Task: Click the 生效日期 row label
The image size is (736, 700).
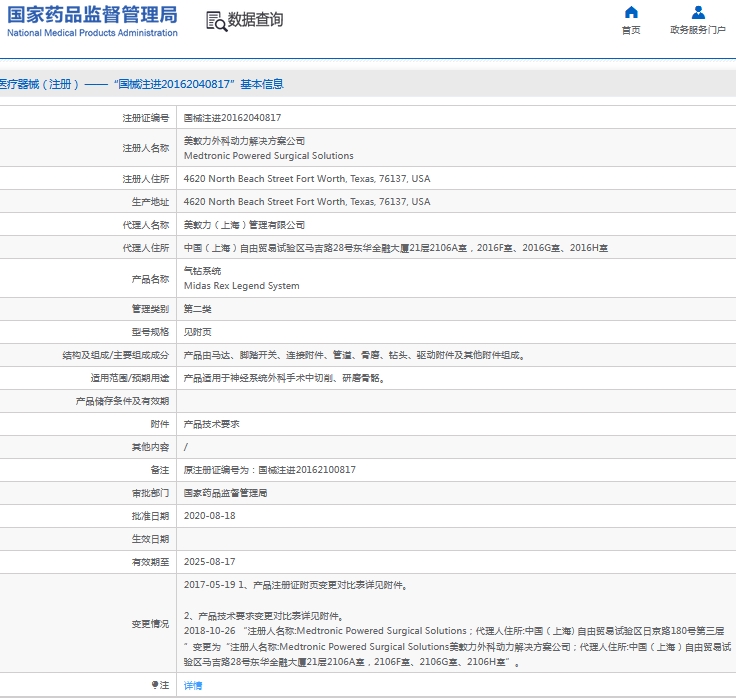Action: click(150, 539)
